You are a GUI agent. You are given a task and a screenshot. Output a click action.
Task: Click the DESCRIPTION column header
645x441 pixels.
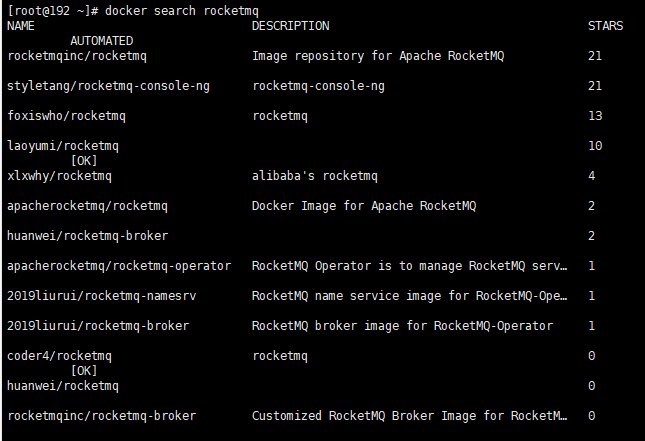pyautogui.click(x=290, y=26)
